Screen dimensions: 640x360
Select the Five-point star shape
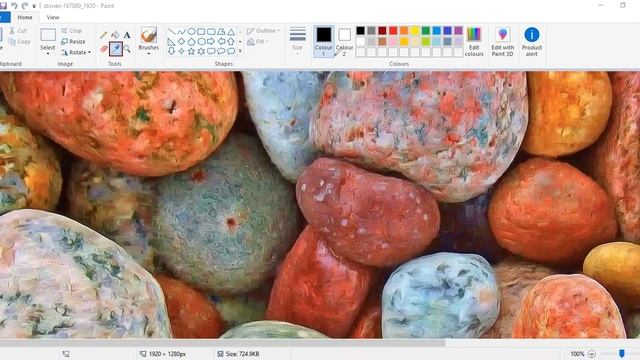(x=191, y=51)
